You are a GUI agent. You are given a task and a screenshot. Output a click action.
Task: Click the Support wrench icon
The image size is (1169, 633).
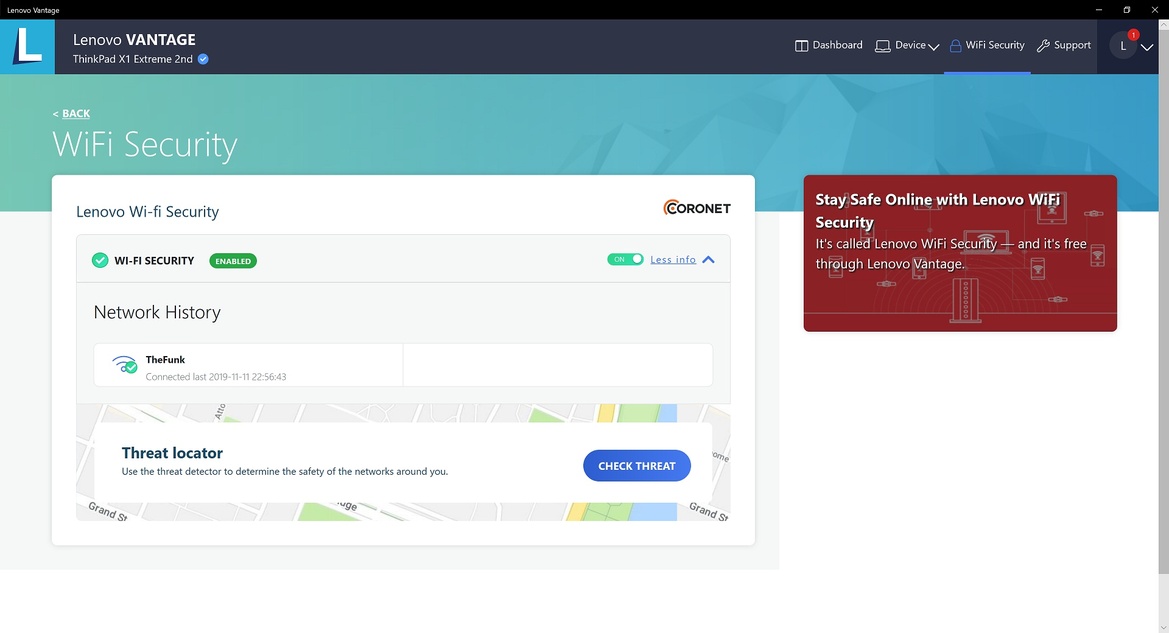tap(1043, 45)
